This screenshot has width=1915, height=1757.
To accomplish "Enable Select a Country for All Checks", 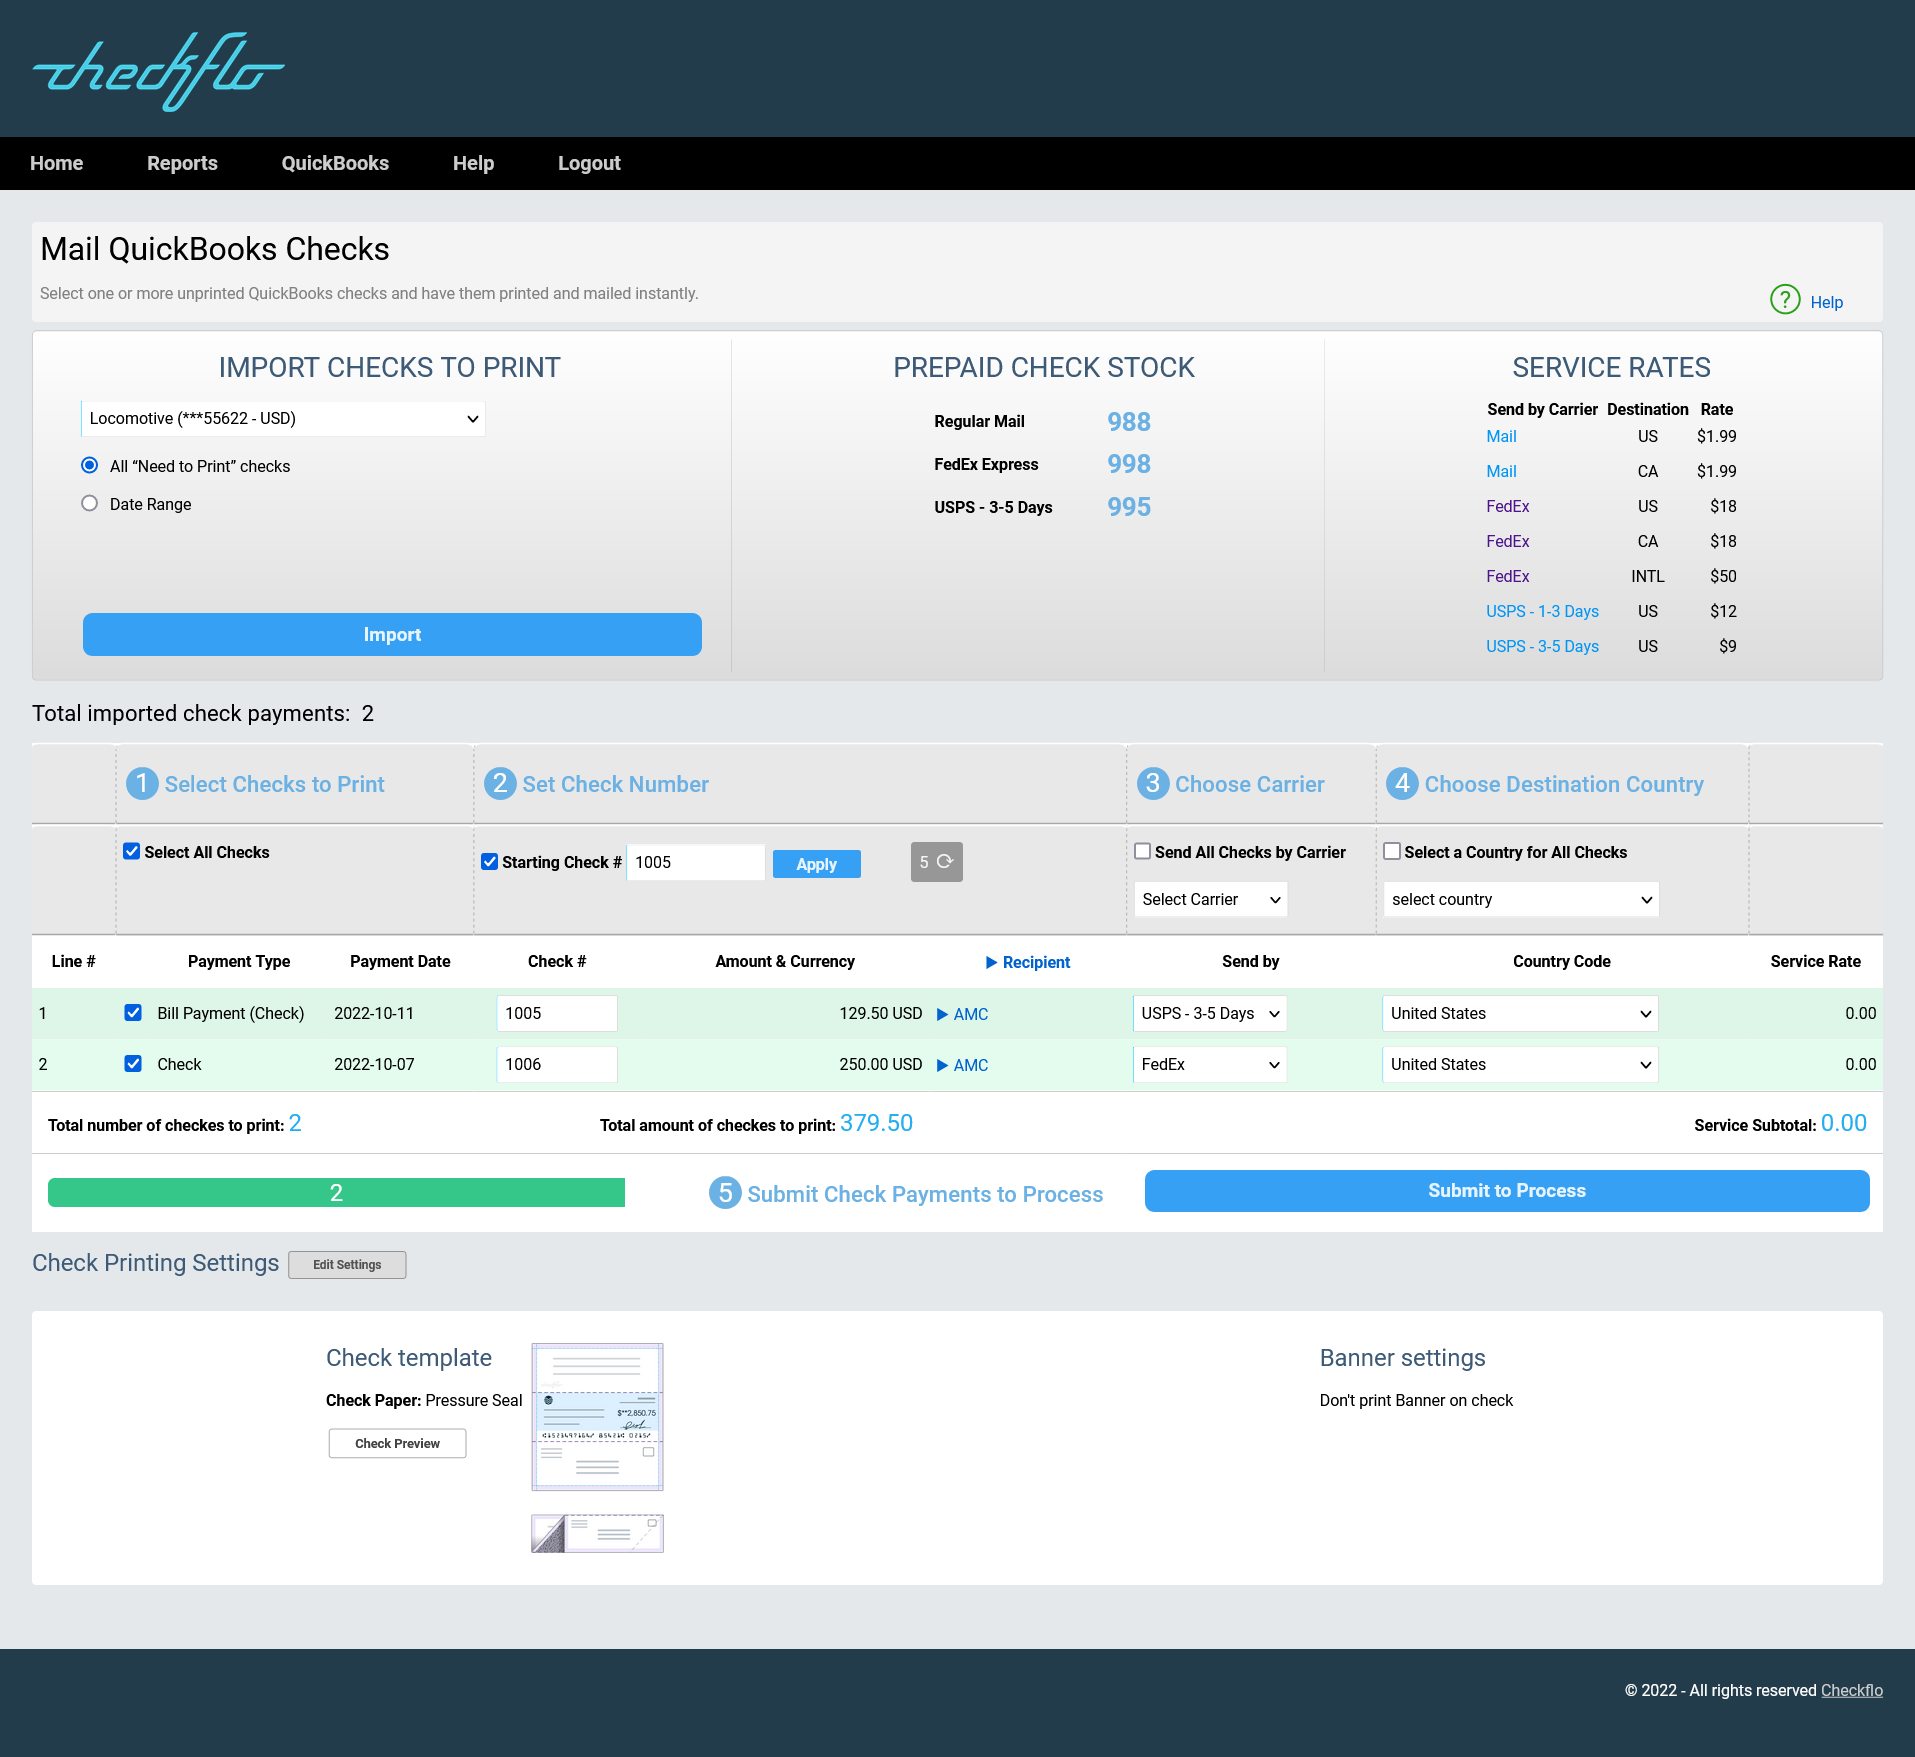I will click(x=1392, y=851).
